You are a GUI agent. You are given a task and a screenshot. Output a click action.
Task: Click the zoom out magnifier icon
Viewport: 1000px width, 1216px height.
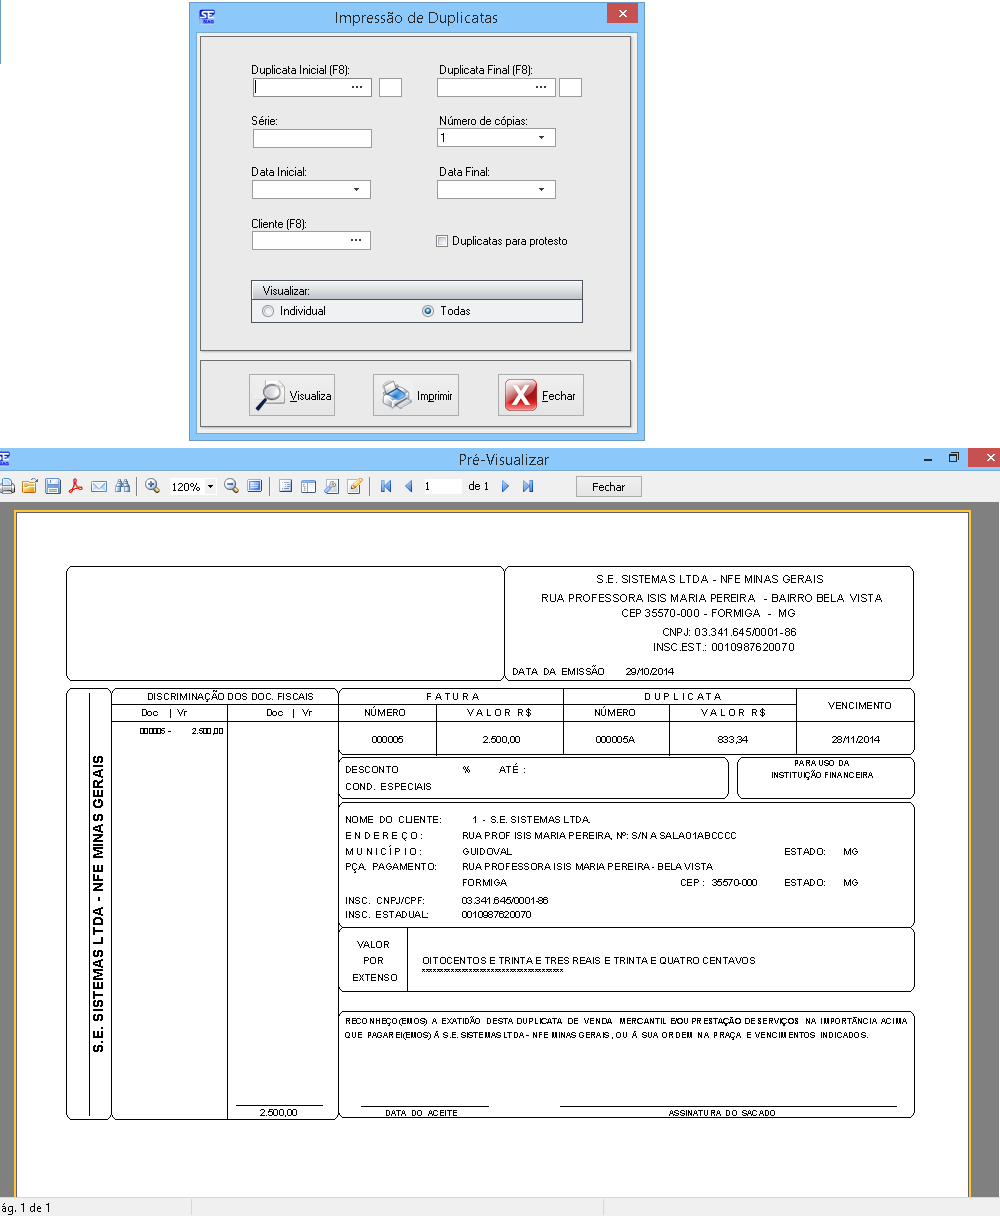[x=231, y=486]
